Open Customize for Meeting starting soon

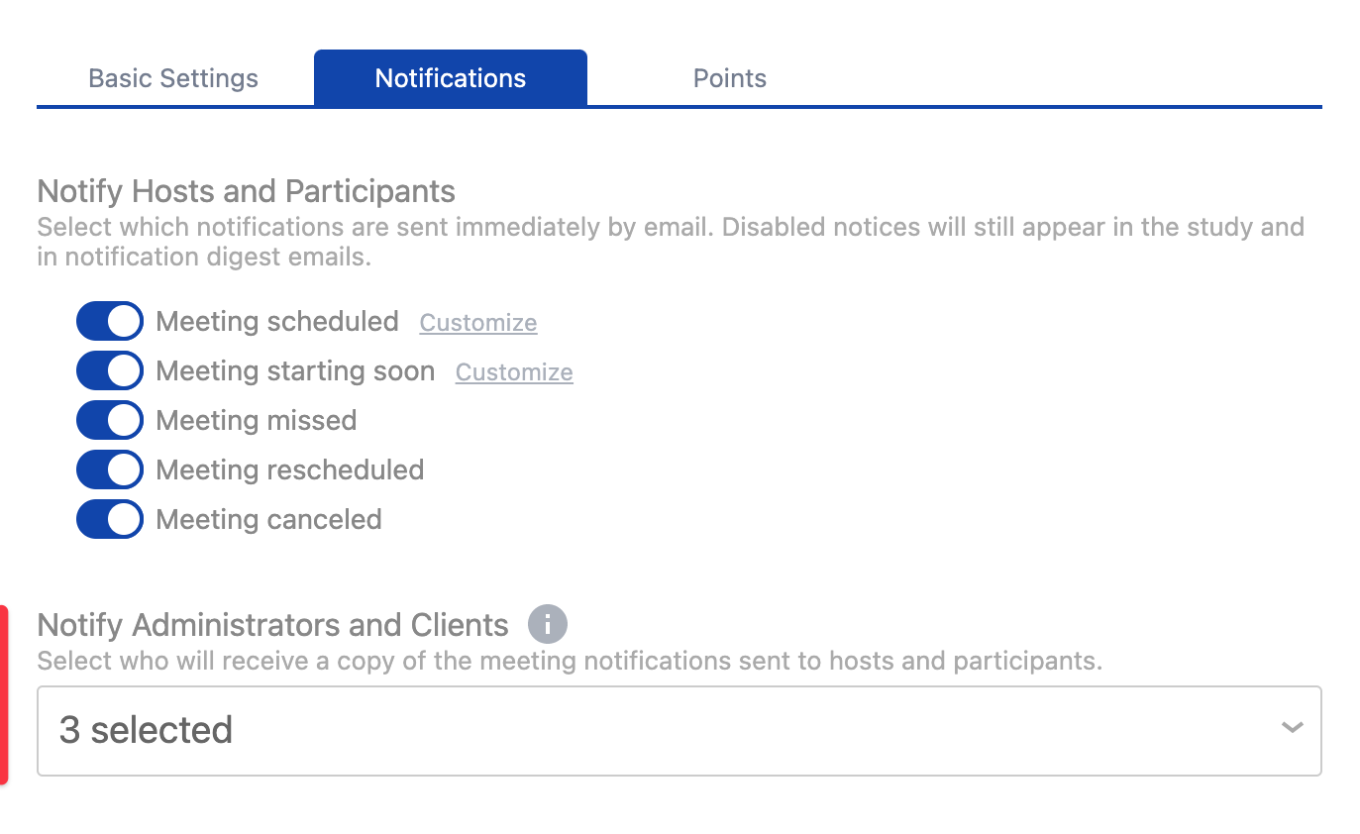click(x=514, y=372)
